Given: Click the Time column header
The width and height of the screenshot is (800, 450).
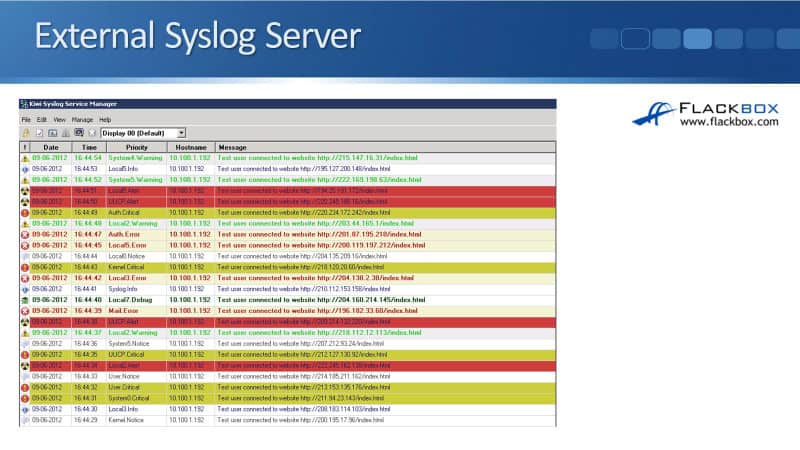Looking at the screenshot, I should (x=90, y=147).
